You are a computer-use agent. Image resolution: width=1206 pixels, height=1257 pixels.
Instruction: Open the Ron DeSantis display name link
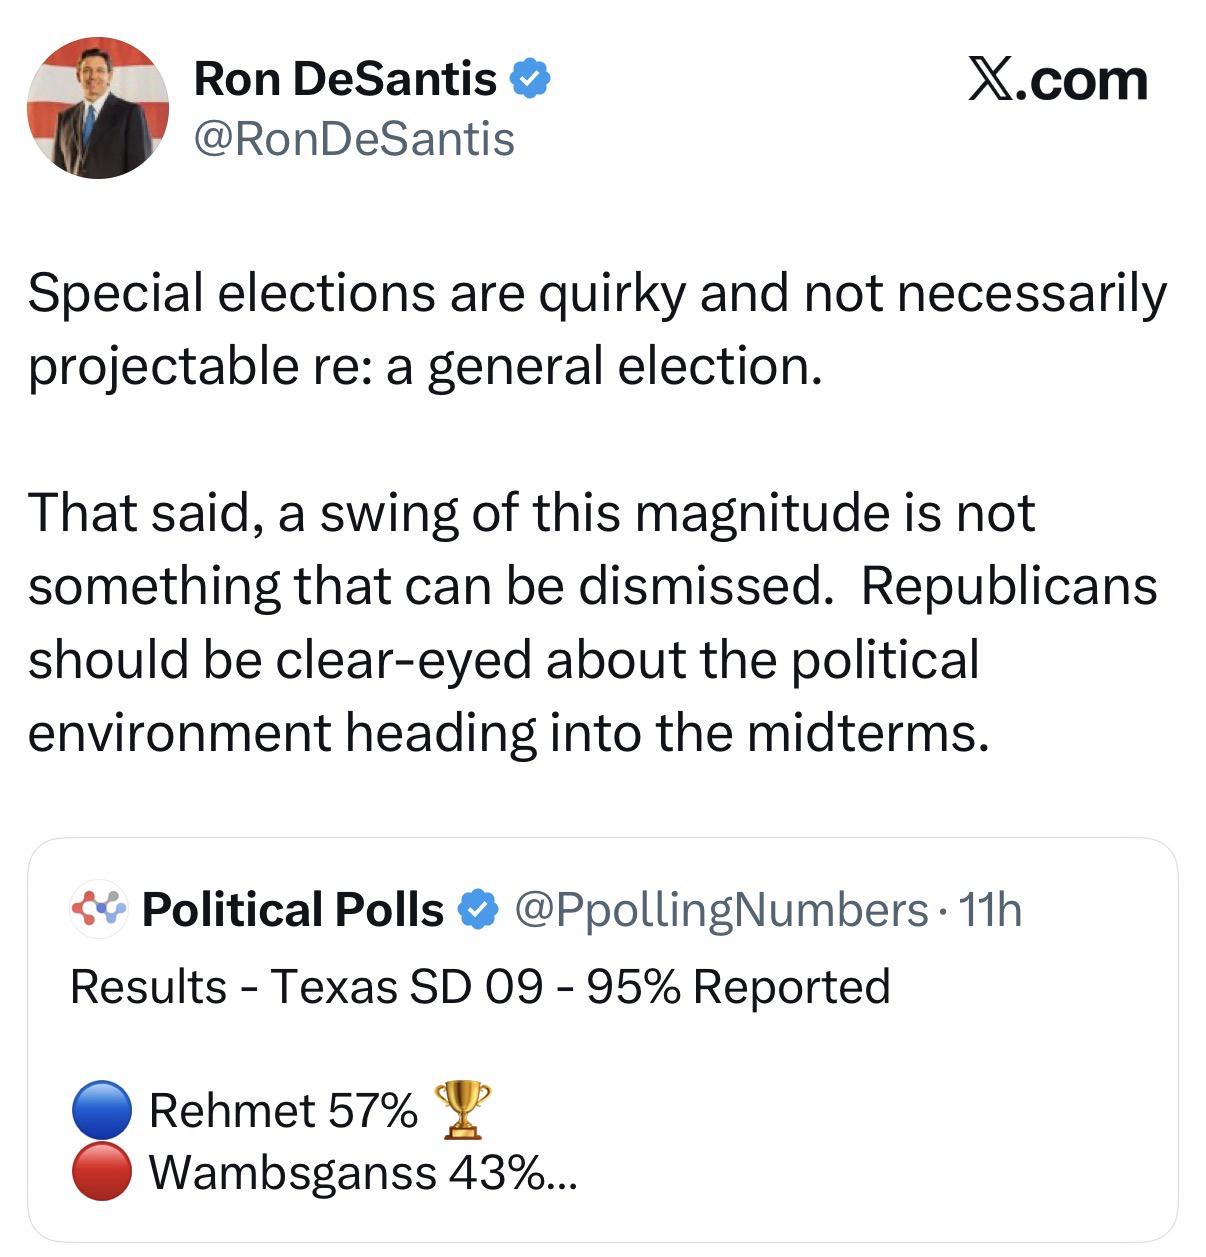click(x=344, y=78)
